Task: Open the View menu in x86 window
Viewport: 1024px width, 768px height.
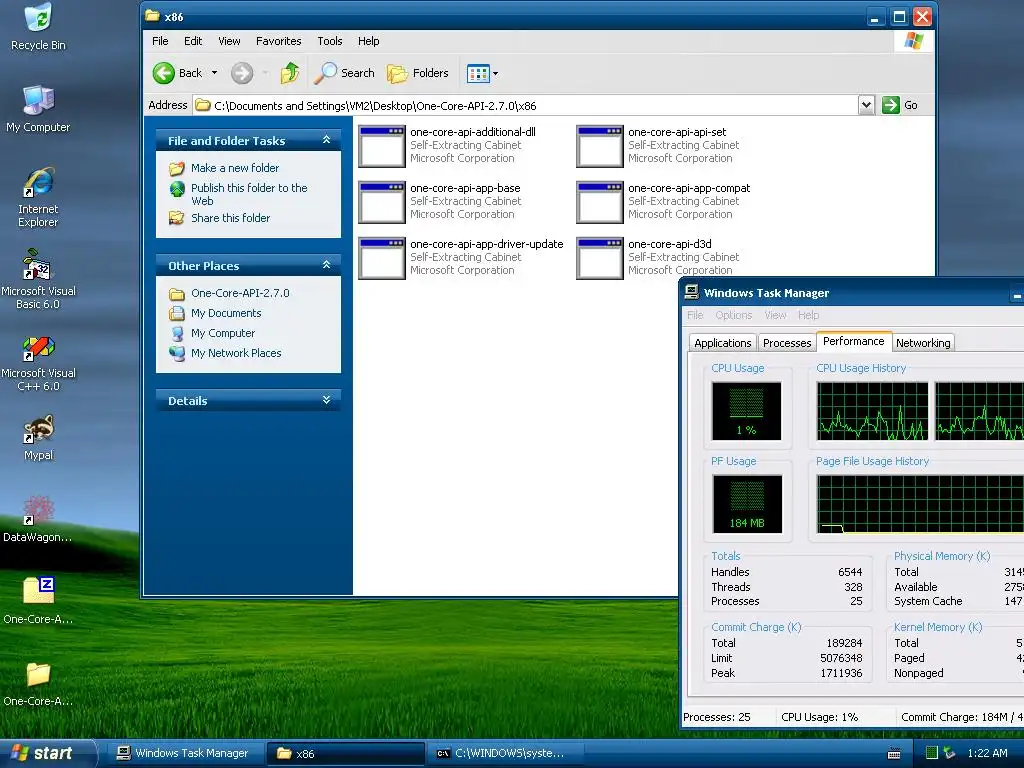Action: 229,41
